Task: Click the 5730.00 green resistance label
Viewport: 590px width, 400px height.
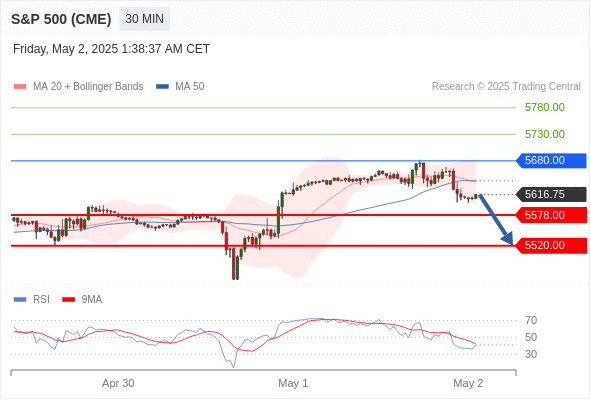Action: (x=544, y=134)
